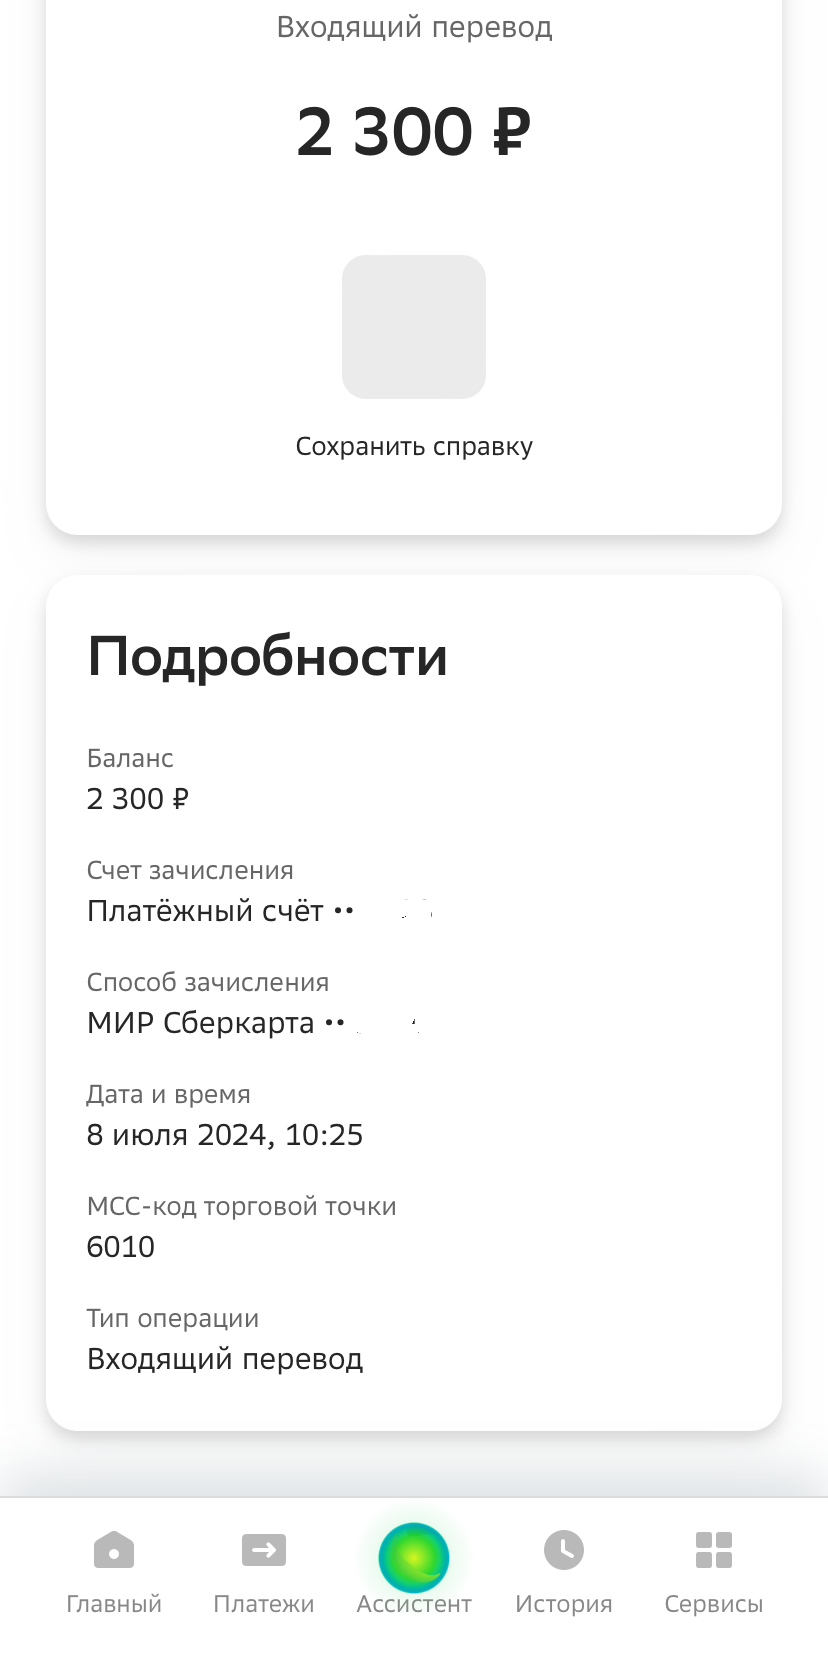This screenshot has height=1662, width=828.
Task: Tap the large 2 300 ₽ amount
Action: (414, 132)
